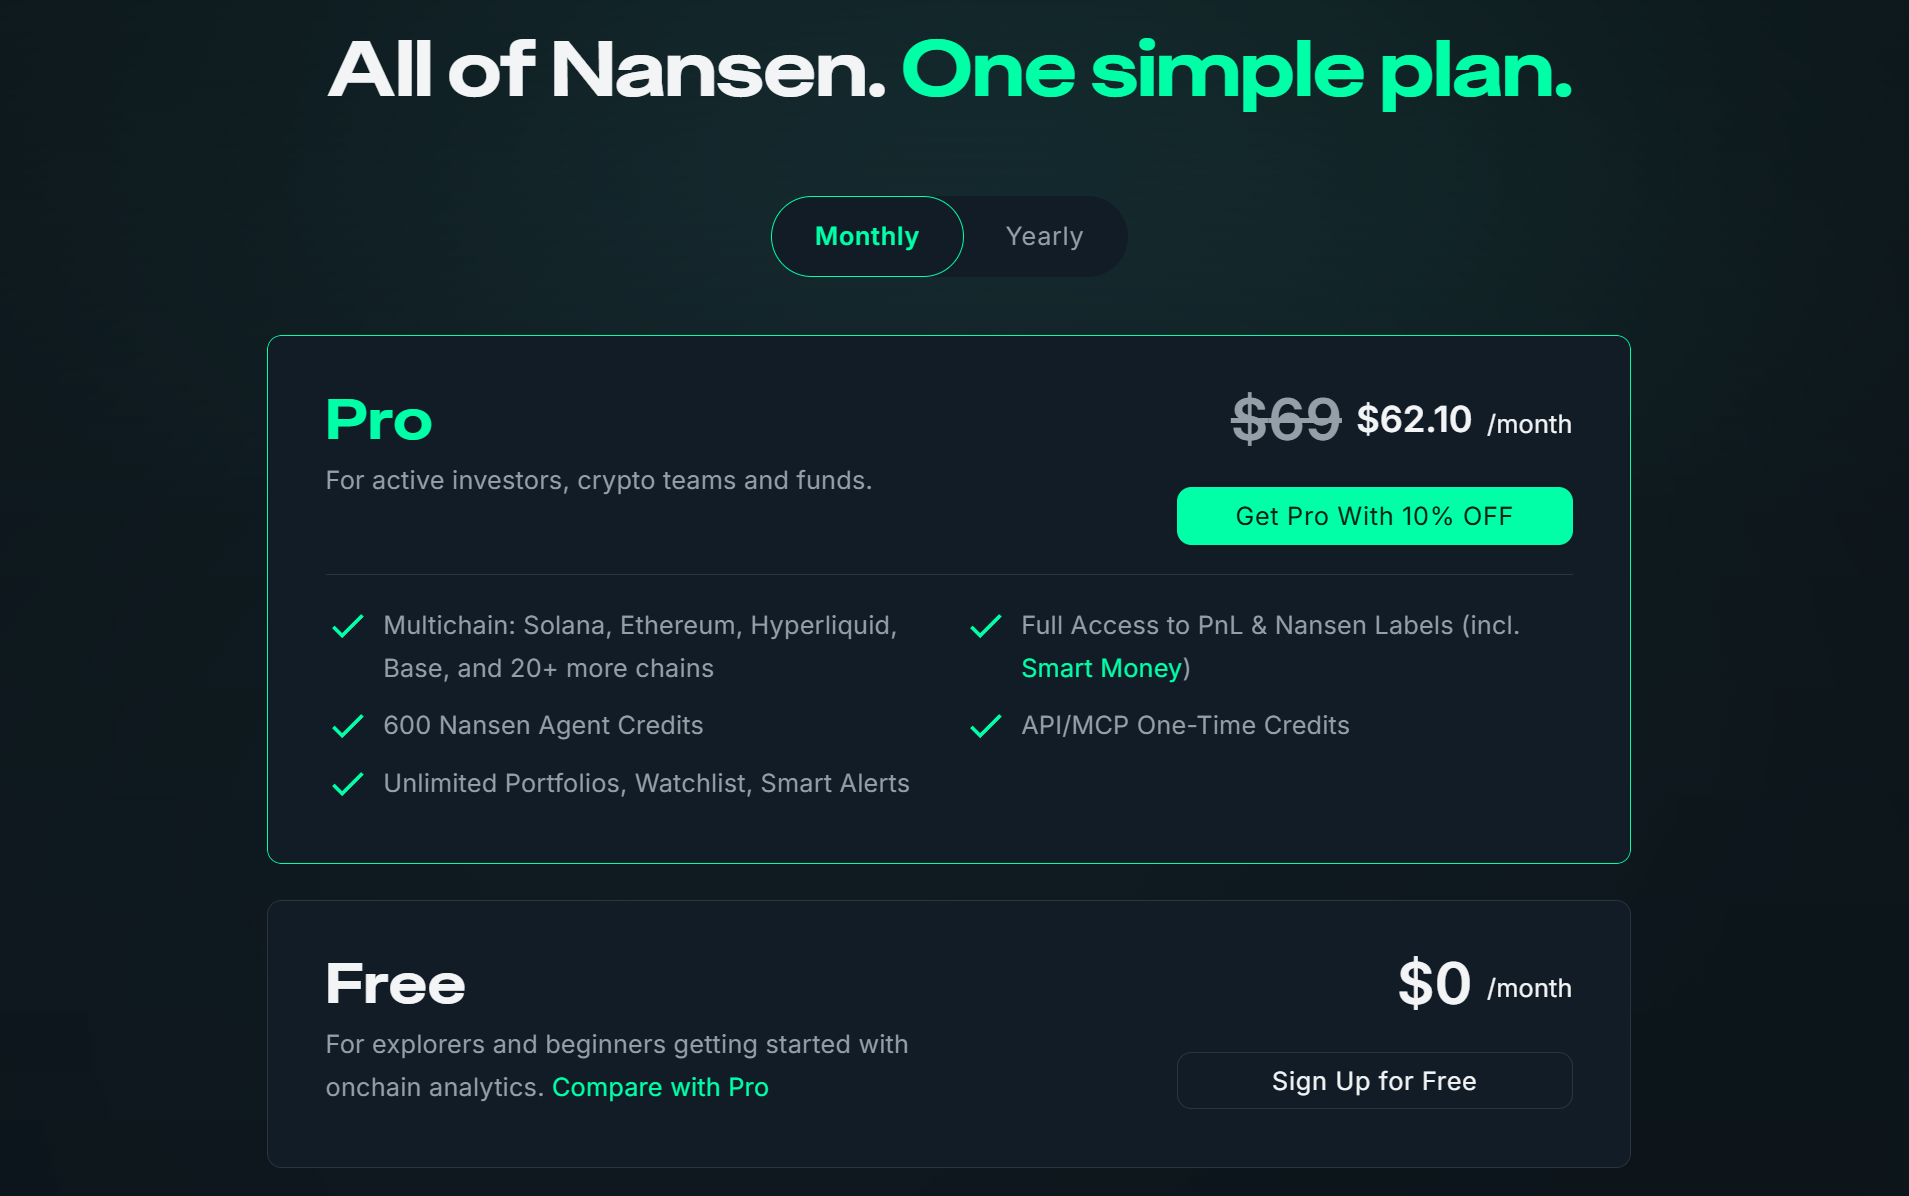Screen dimensions: 1909x1196
Task: Click Get Pro With 10% OFF
Action: click(1373, 516)
